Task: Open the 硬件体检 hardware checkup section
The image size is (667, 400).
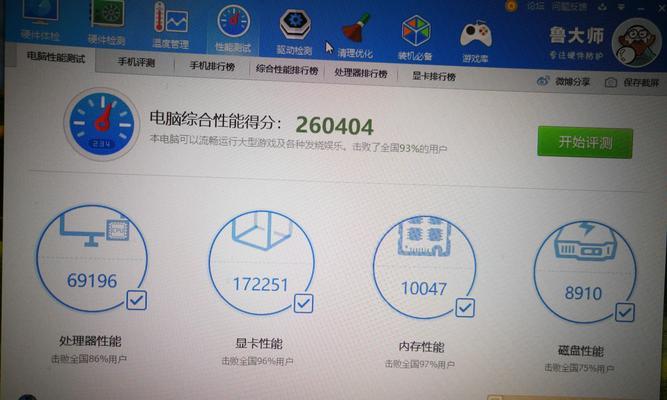Action: 39,19
